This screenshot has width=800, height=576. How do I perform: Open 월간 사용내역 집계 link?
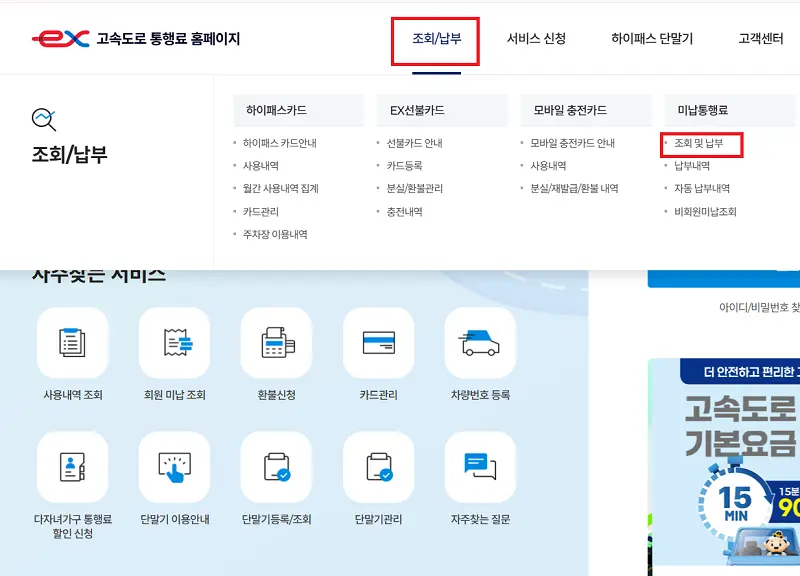pos(281,188)
